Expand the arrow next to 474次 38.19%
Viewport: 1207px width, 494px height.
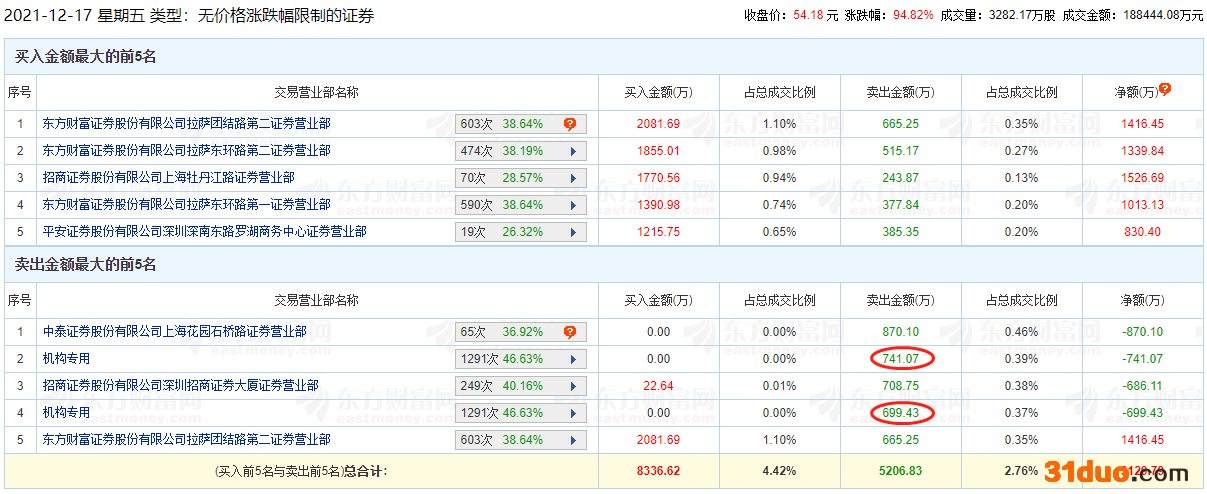[x=573, y=151]
